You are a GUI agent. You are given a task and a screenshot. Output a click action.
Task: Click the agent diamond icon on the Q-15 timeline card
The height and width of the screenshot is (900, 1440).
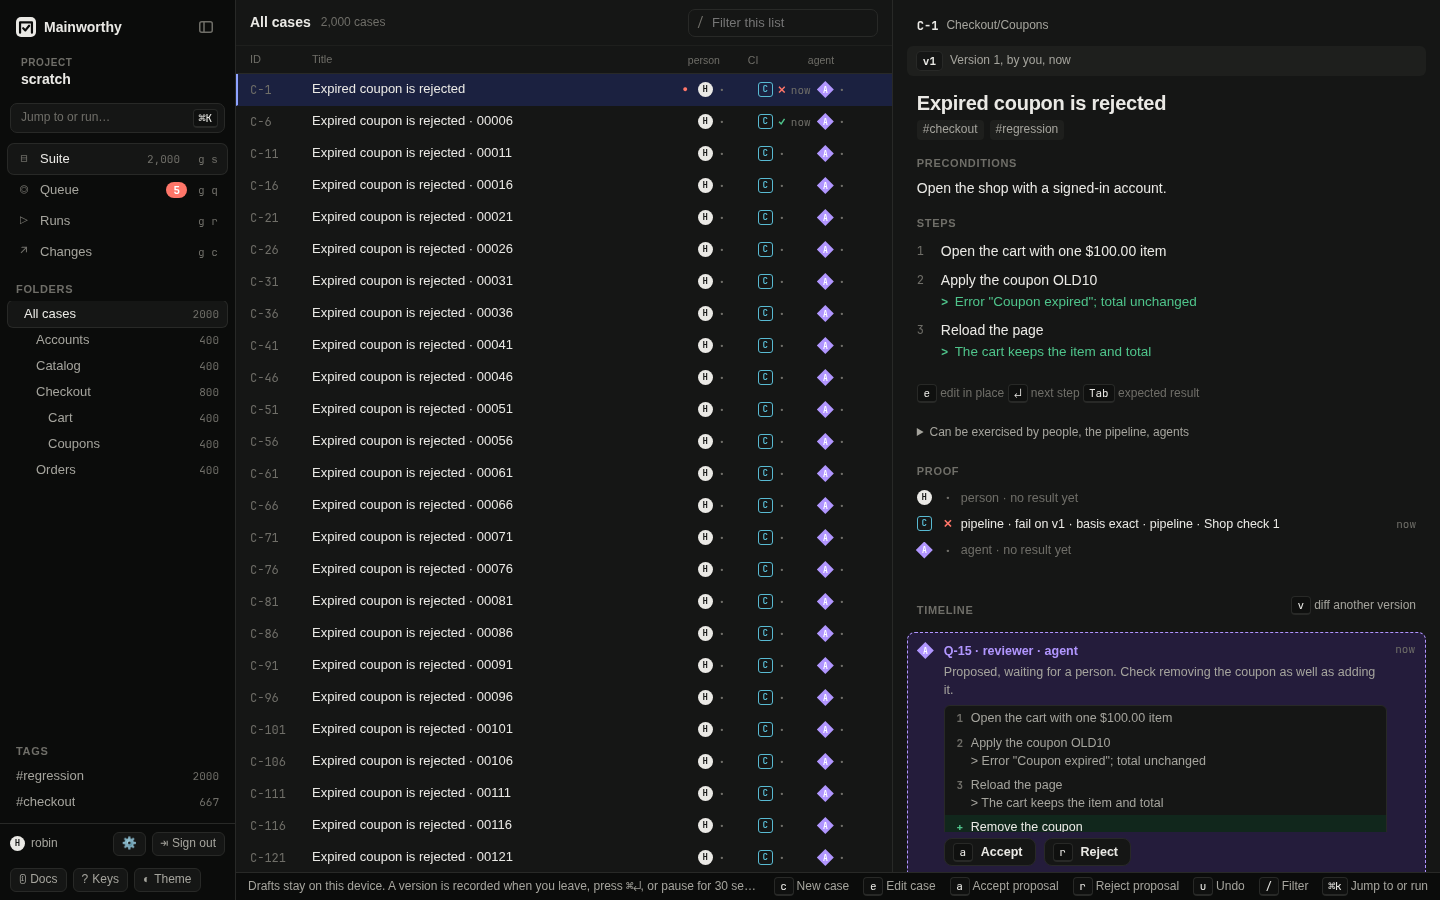point(925,650)
